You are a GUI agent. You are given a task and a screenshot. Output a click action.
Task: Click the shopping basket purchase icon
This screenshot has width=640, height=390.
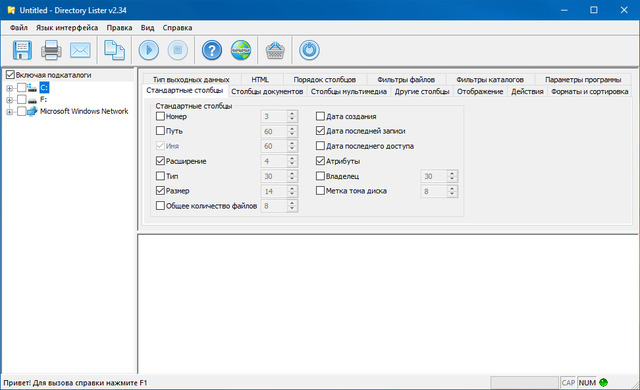coord(275,50)
